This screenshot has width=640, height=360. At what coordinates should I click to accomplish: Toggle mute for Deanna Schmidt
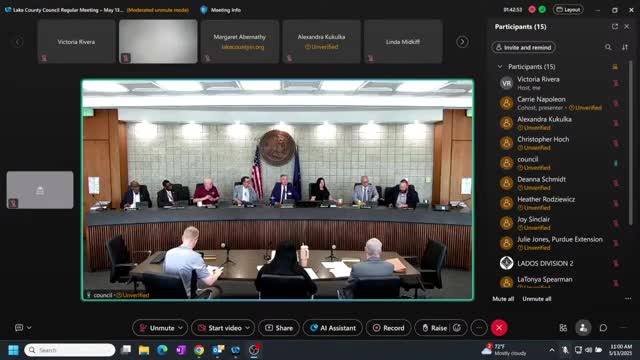pyautogui.click(x=616, y=183)
